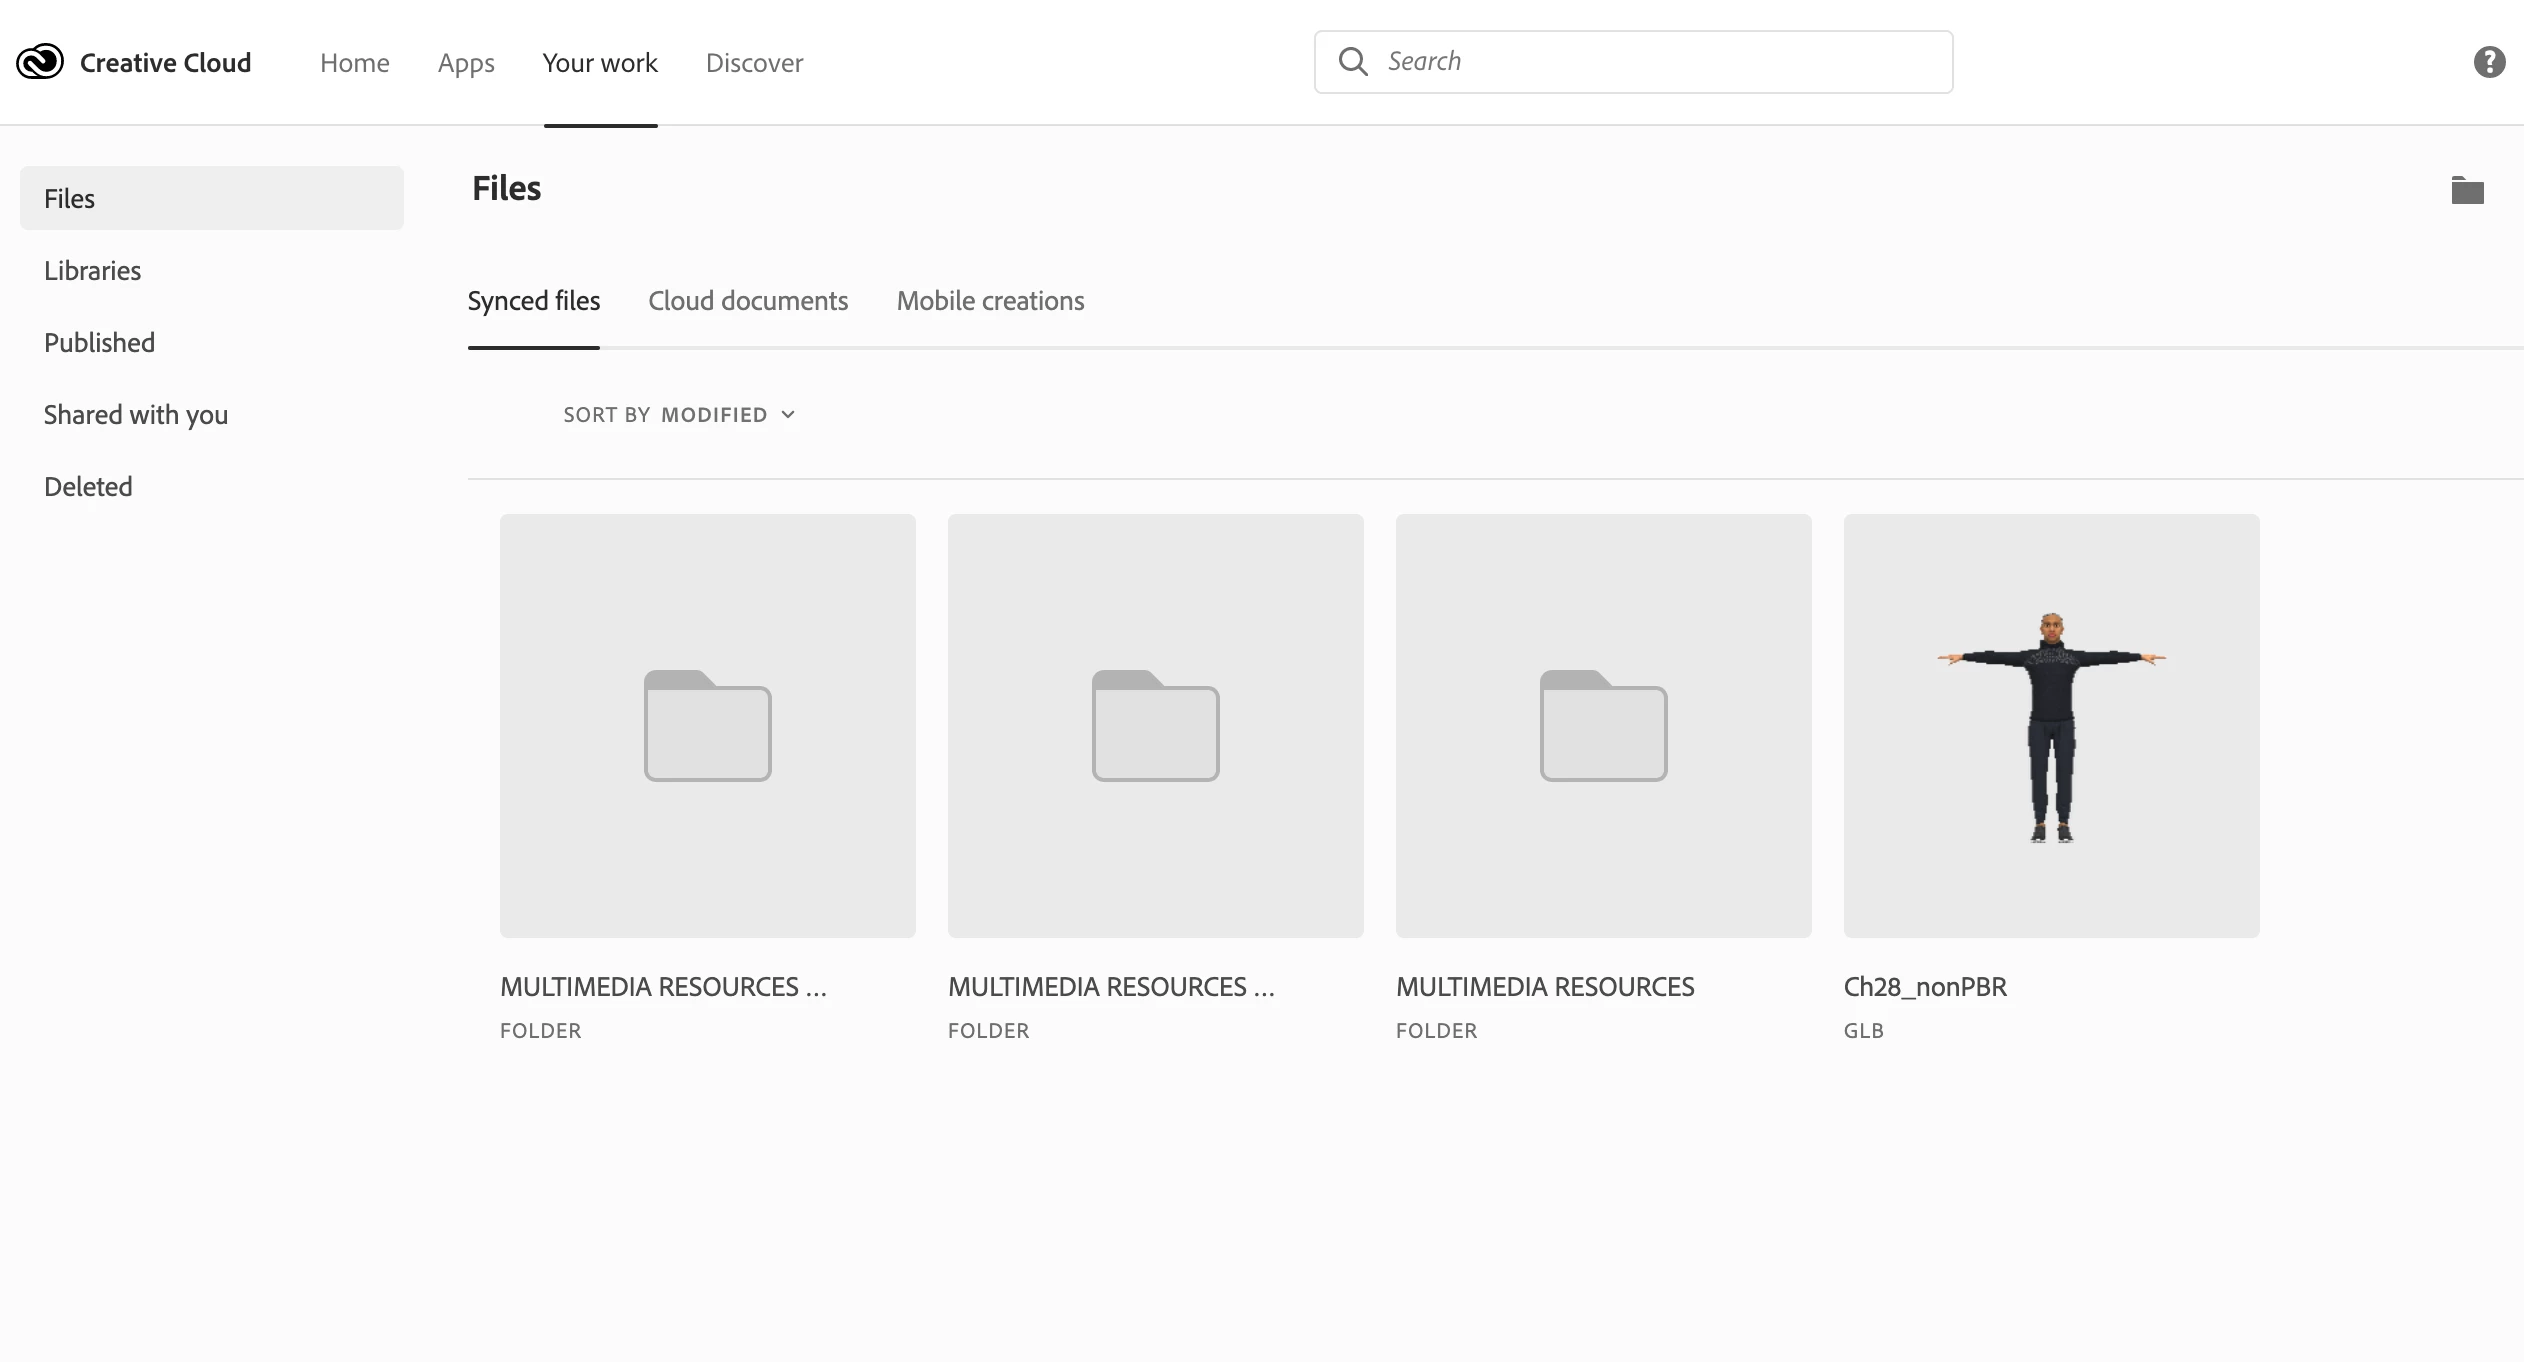The image size is (2524, 1362).
Task: Open the Discover section
Action: [754, 63]
